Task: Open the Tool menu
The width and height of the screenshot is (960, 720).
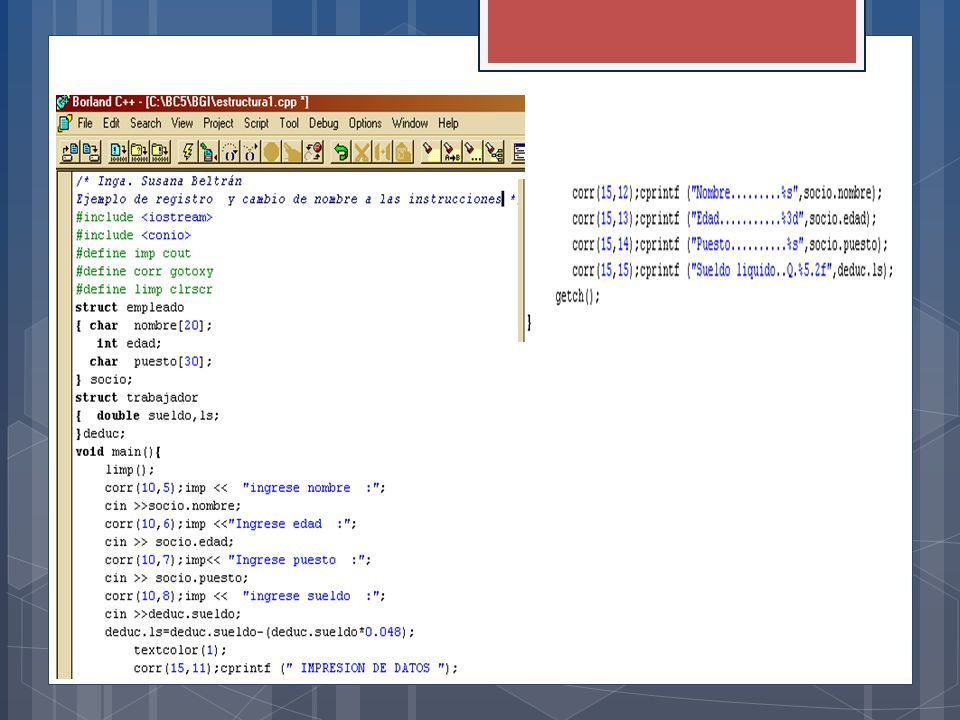Action: 289,123
